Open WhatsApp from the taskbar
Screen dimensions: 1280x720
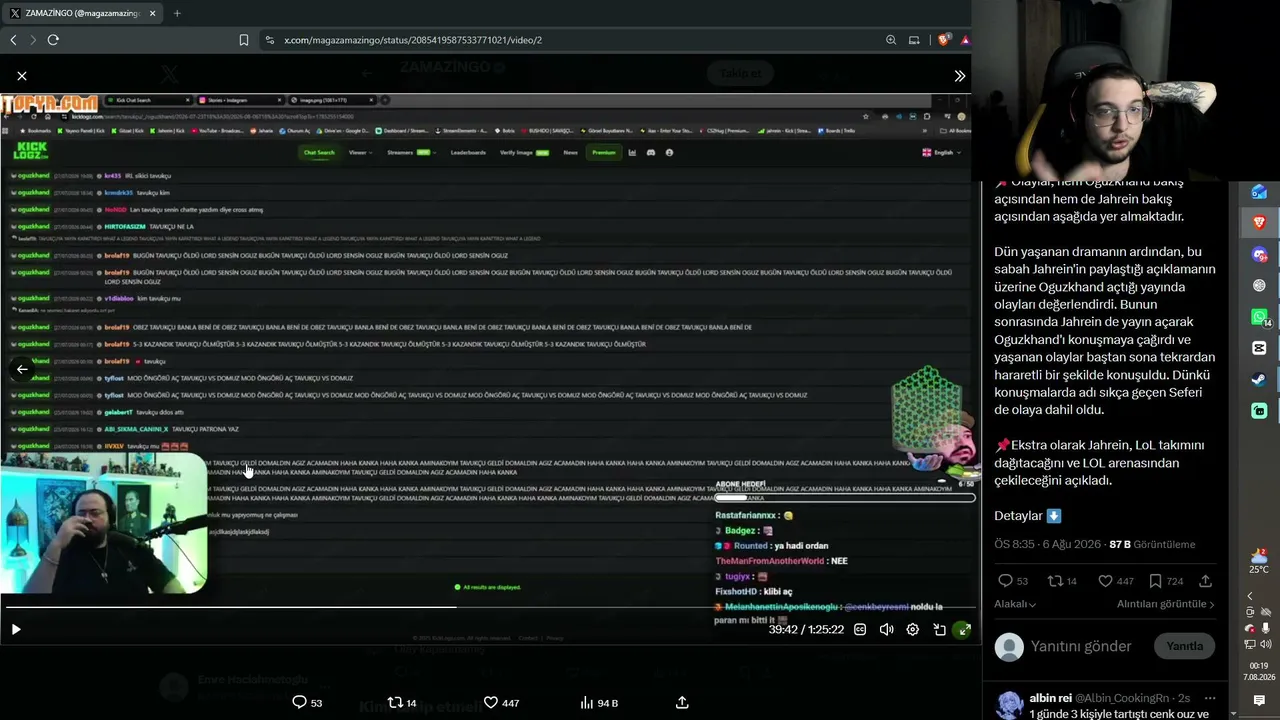(1259, 317)
